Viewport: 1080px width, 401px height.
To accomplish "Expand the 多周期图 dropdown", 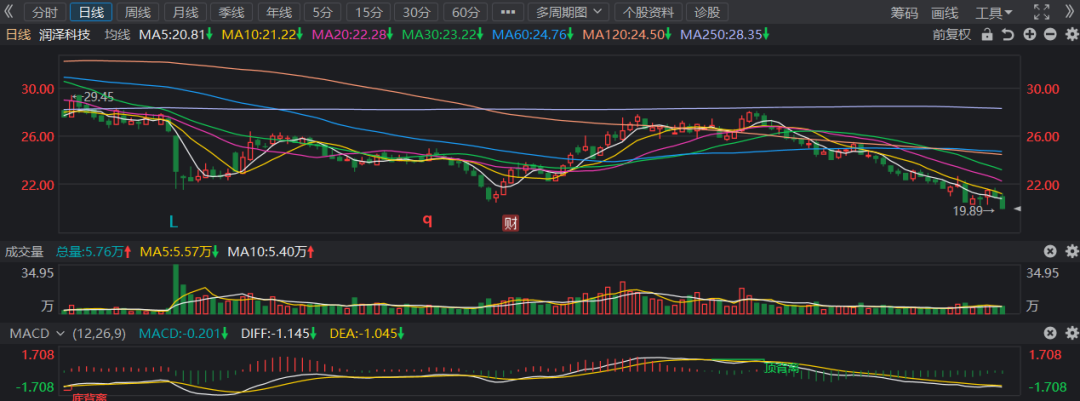I will [570, 13].
